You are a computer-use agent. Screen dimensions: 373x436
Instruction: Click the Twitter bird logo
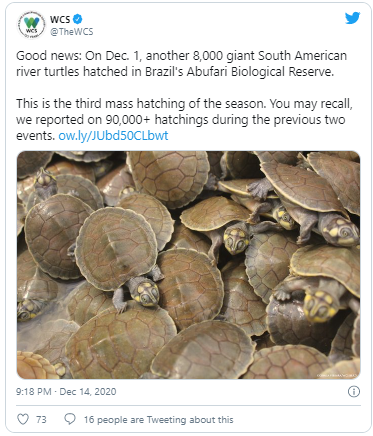click(352, 18)
